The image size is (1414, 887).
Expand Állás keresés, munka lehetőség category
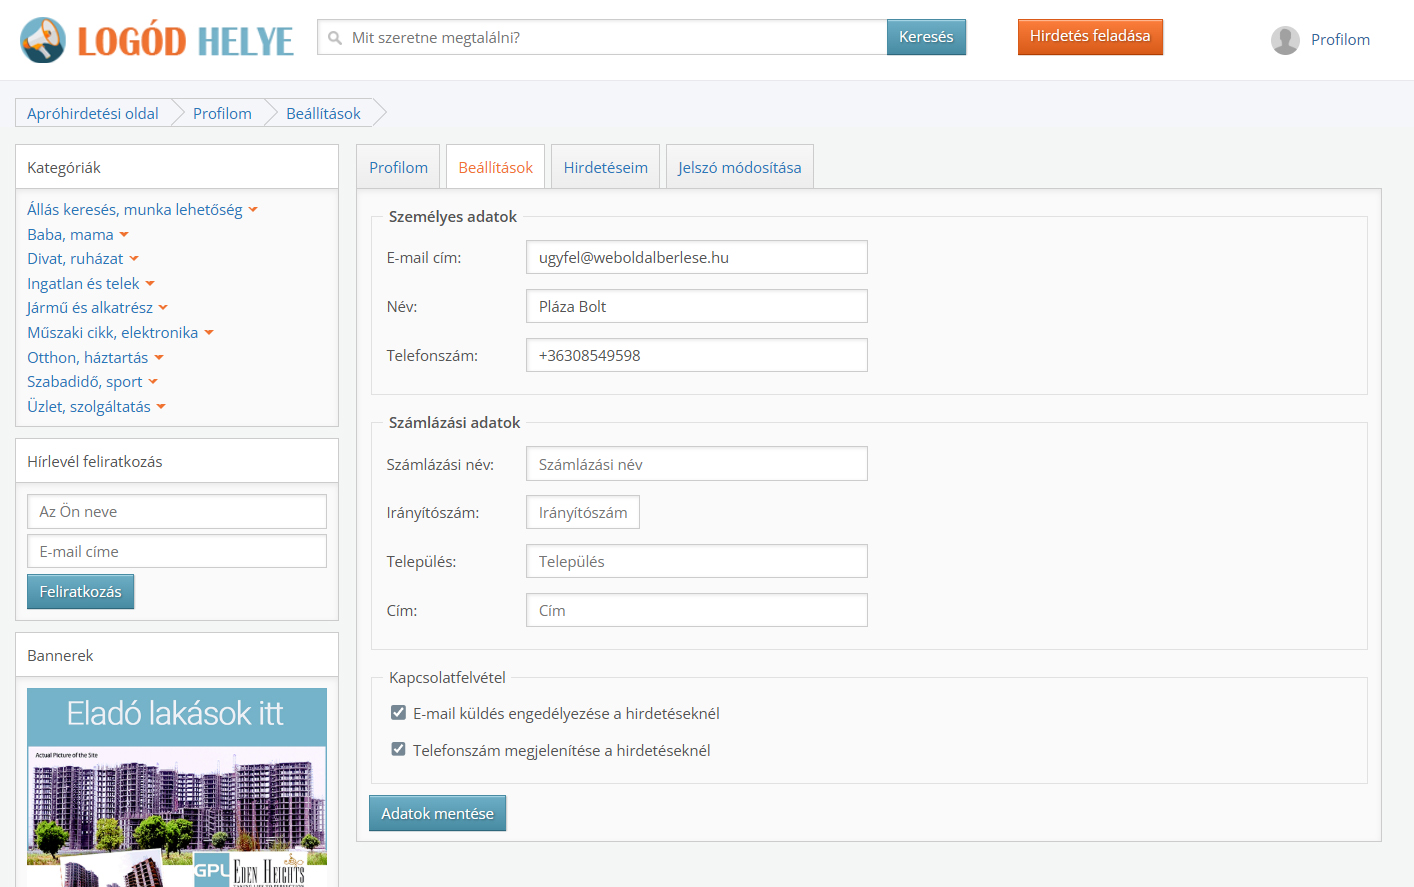coord(253,210)
